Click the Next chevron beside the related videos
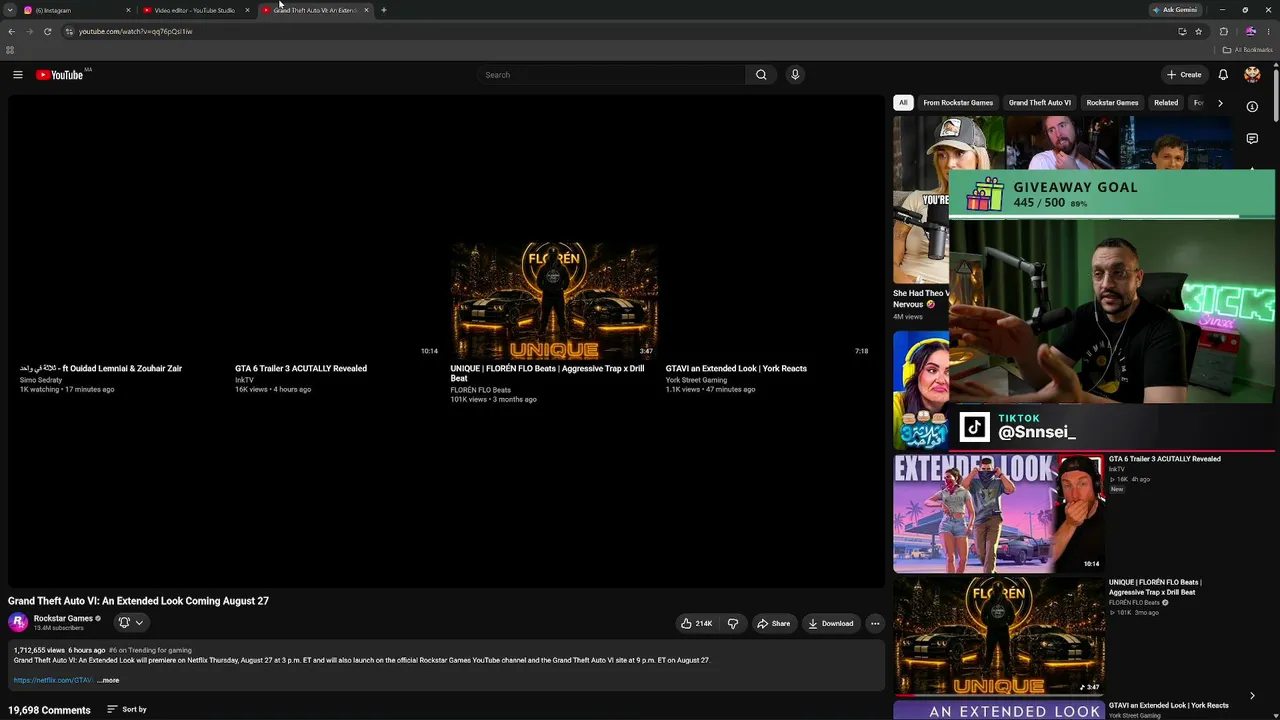1280x720 pixels. coord(1252,696)
